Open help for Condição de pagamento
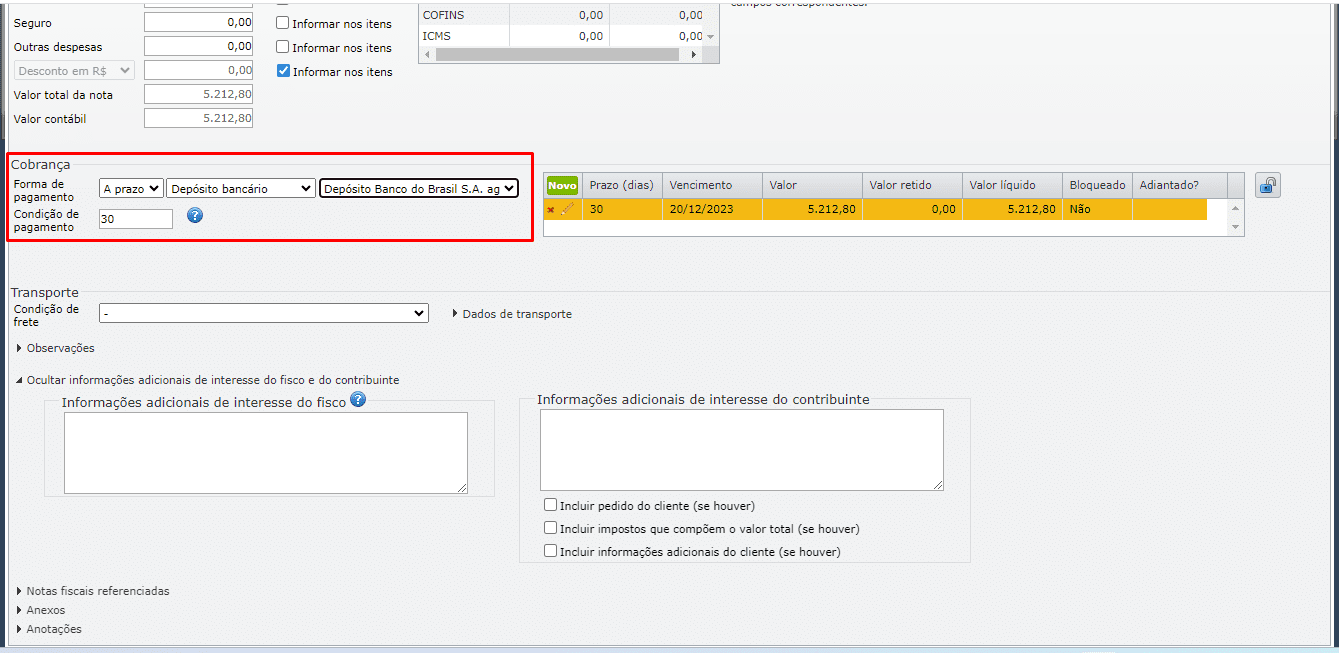This screenshot has height=653, width=1339. pyautogui.click(x=195, y=215)
